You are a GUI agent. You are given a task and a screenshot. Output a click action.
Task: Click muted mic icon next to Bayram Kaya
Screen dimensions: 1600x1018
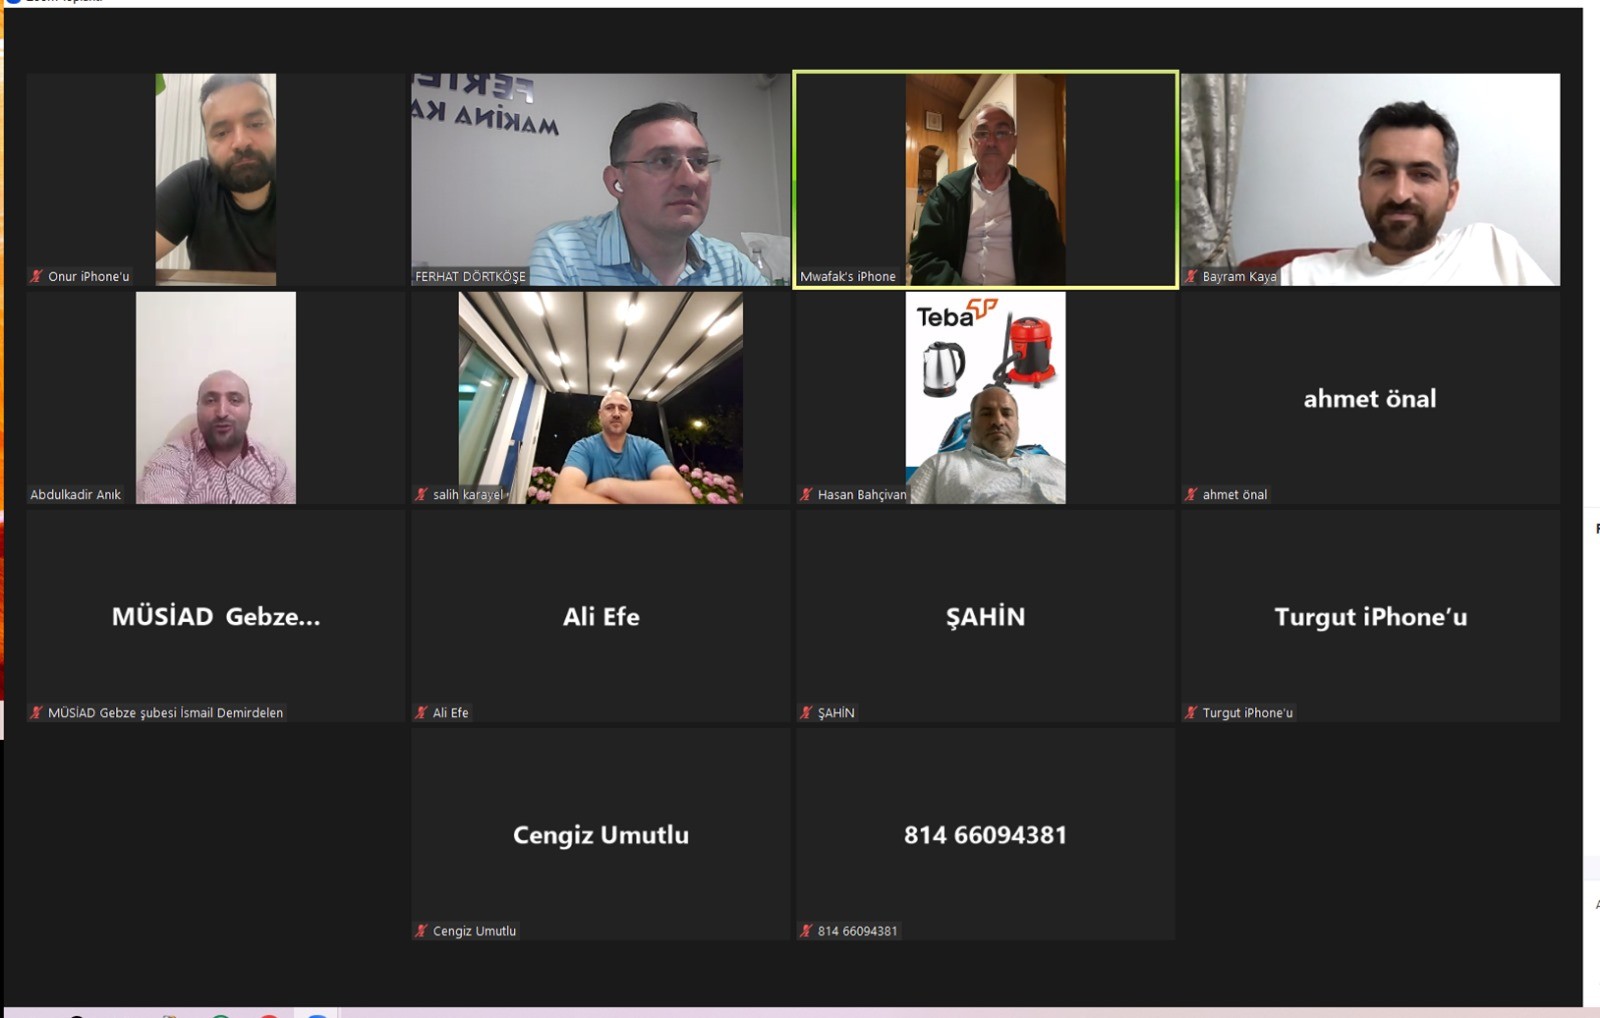point(1191,277)
